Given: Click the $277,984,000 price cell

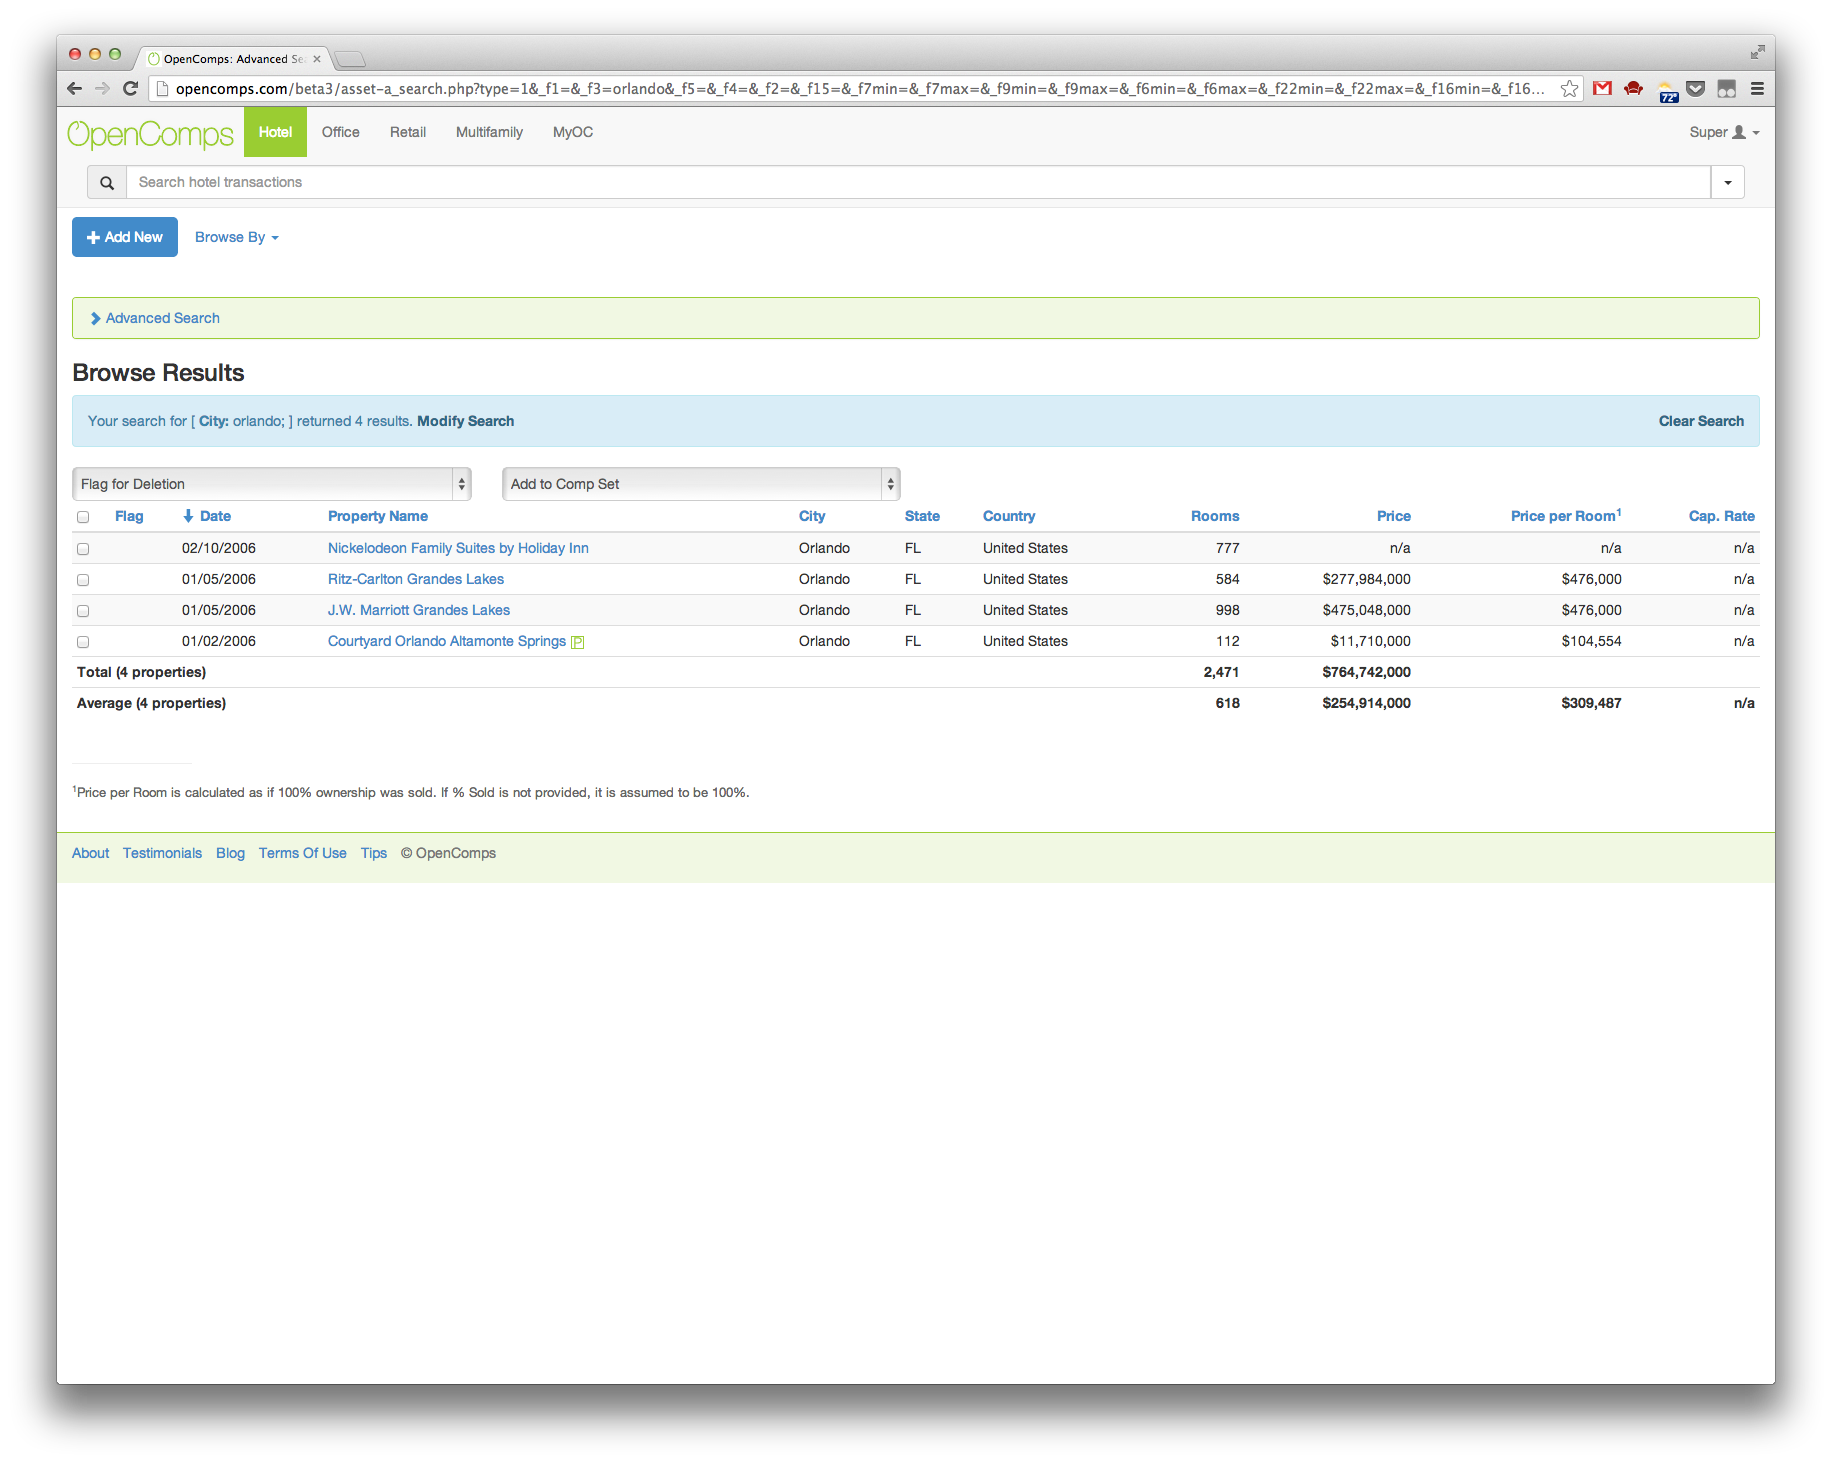Looking at the screenshot, I should 1366,579.
